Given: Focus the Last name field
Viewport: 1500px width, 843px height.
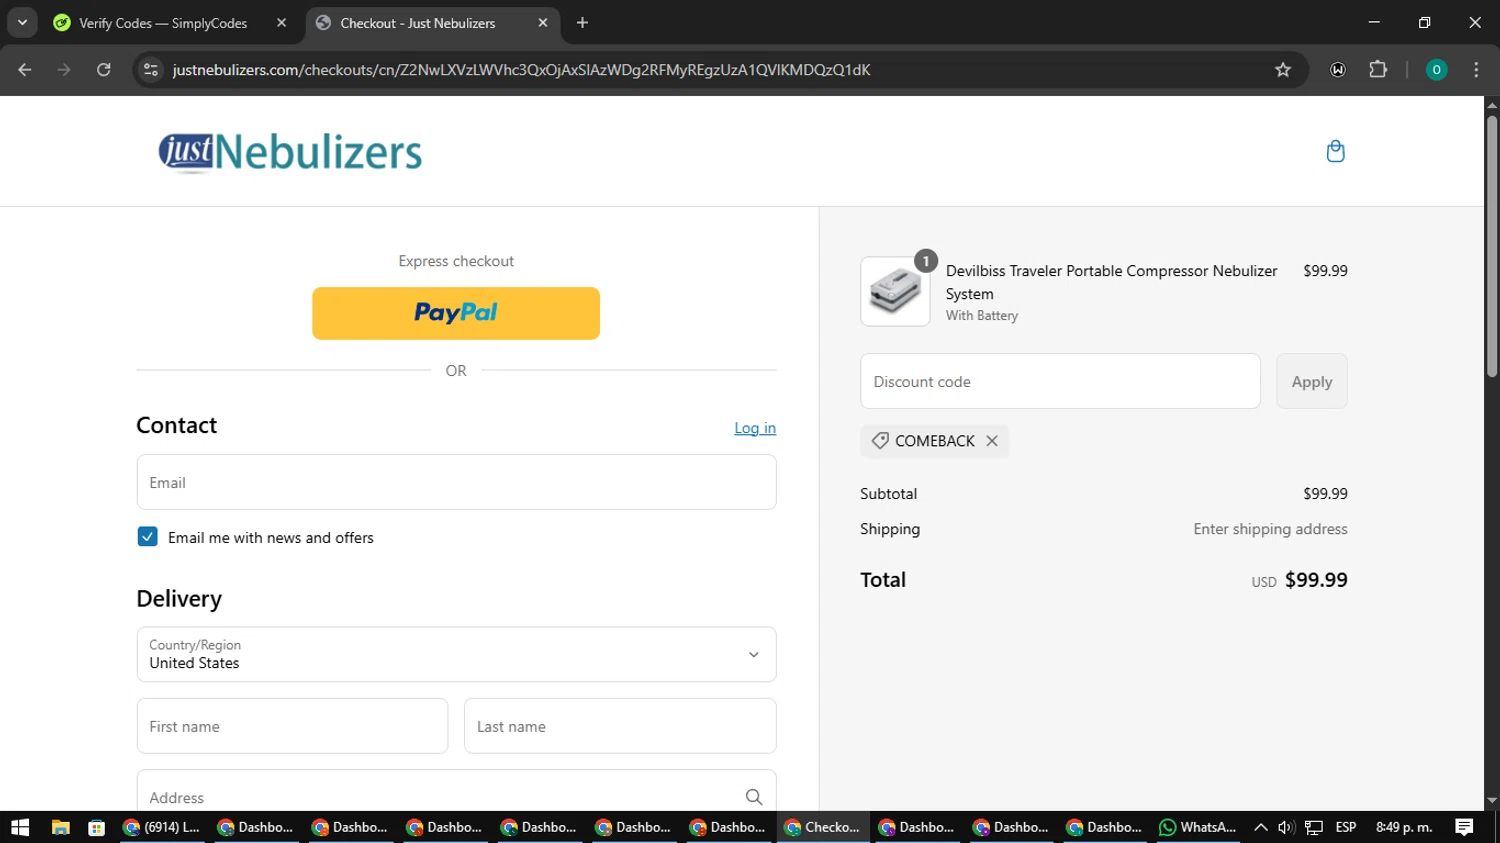Looking at the screenshot, I should pos(620,726).
